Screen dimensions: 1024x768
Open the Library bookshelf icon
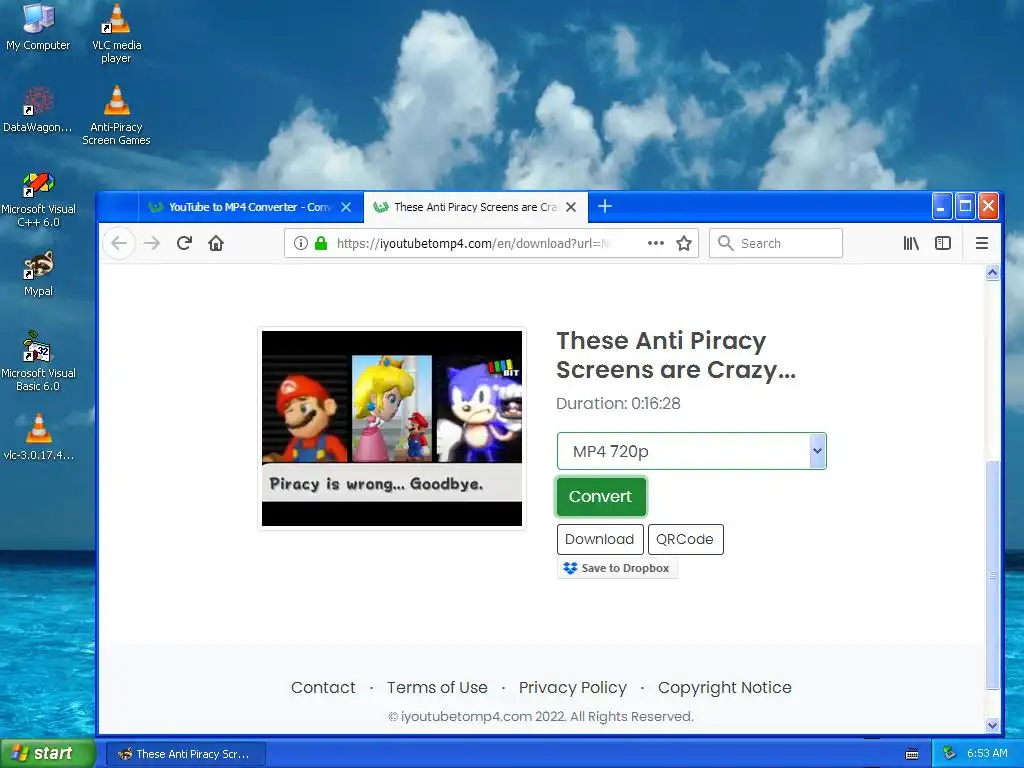pyautogui.click(x=911, y=244)
